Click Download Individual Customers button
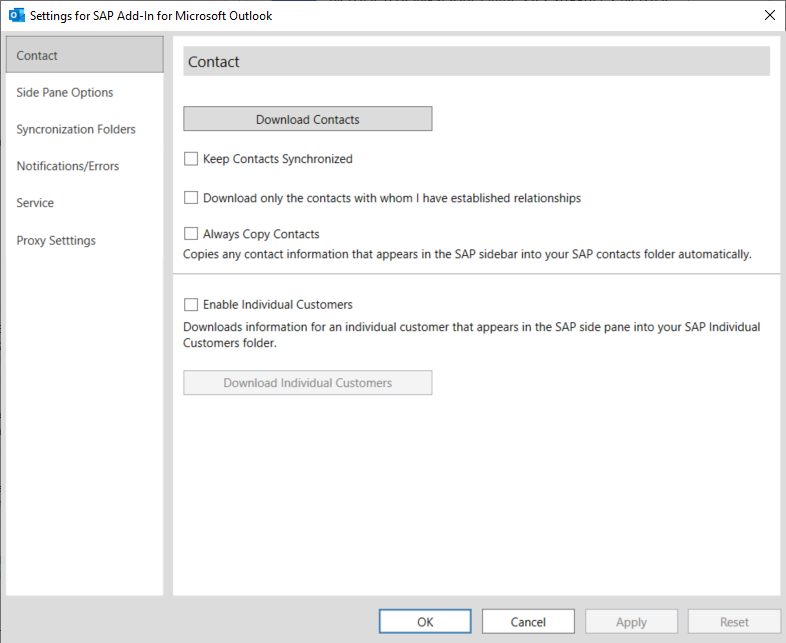This screenshot has height=643, width=786. [308, 382]
